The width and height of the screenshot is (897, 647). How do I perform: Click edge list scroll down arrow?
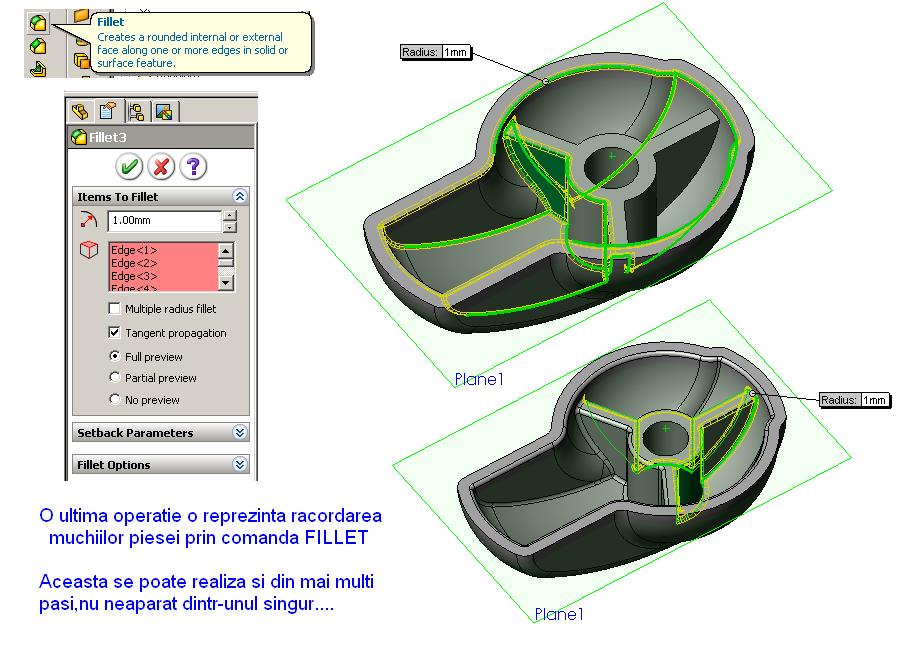click(226, 283)
